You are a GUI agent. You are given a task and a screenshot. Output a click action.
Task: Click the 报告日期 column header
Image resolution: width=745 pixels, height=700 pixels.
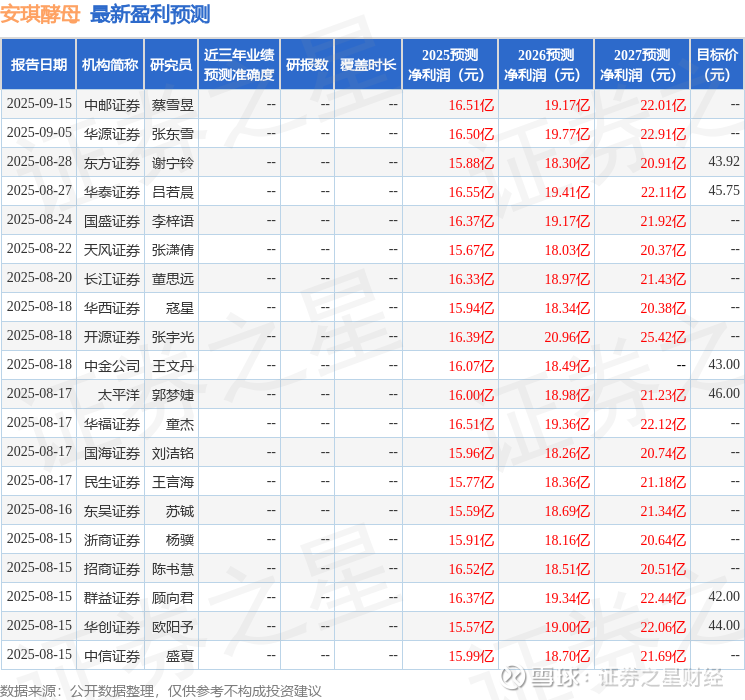[x=38, y=65]
